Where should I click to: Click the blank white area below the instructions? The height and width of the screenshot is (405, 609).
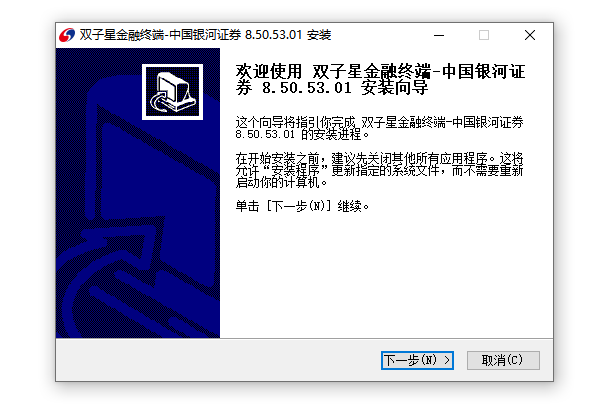click(386, 276)
